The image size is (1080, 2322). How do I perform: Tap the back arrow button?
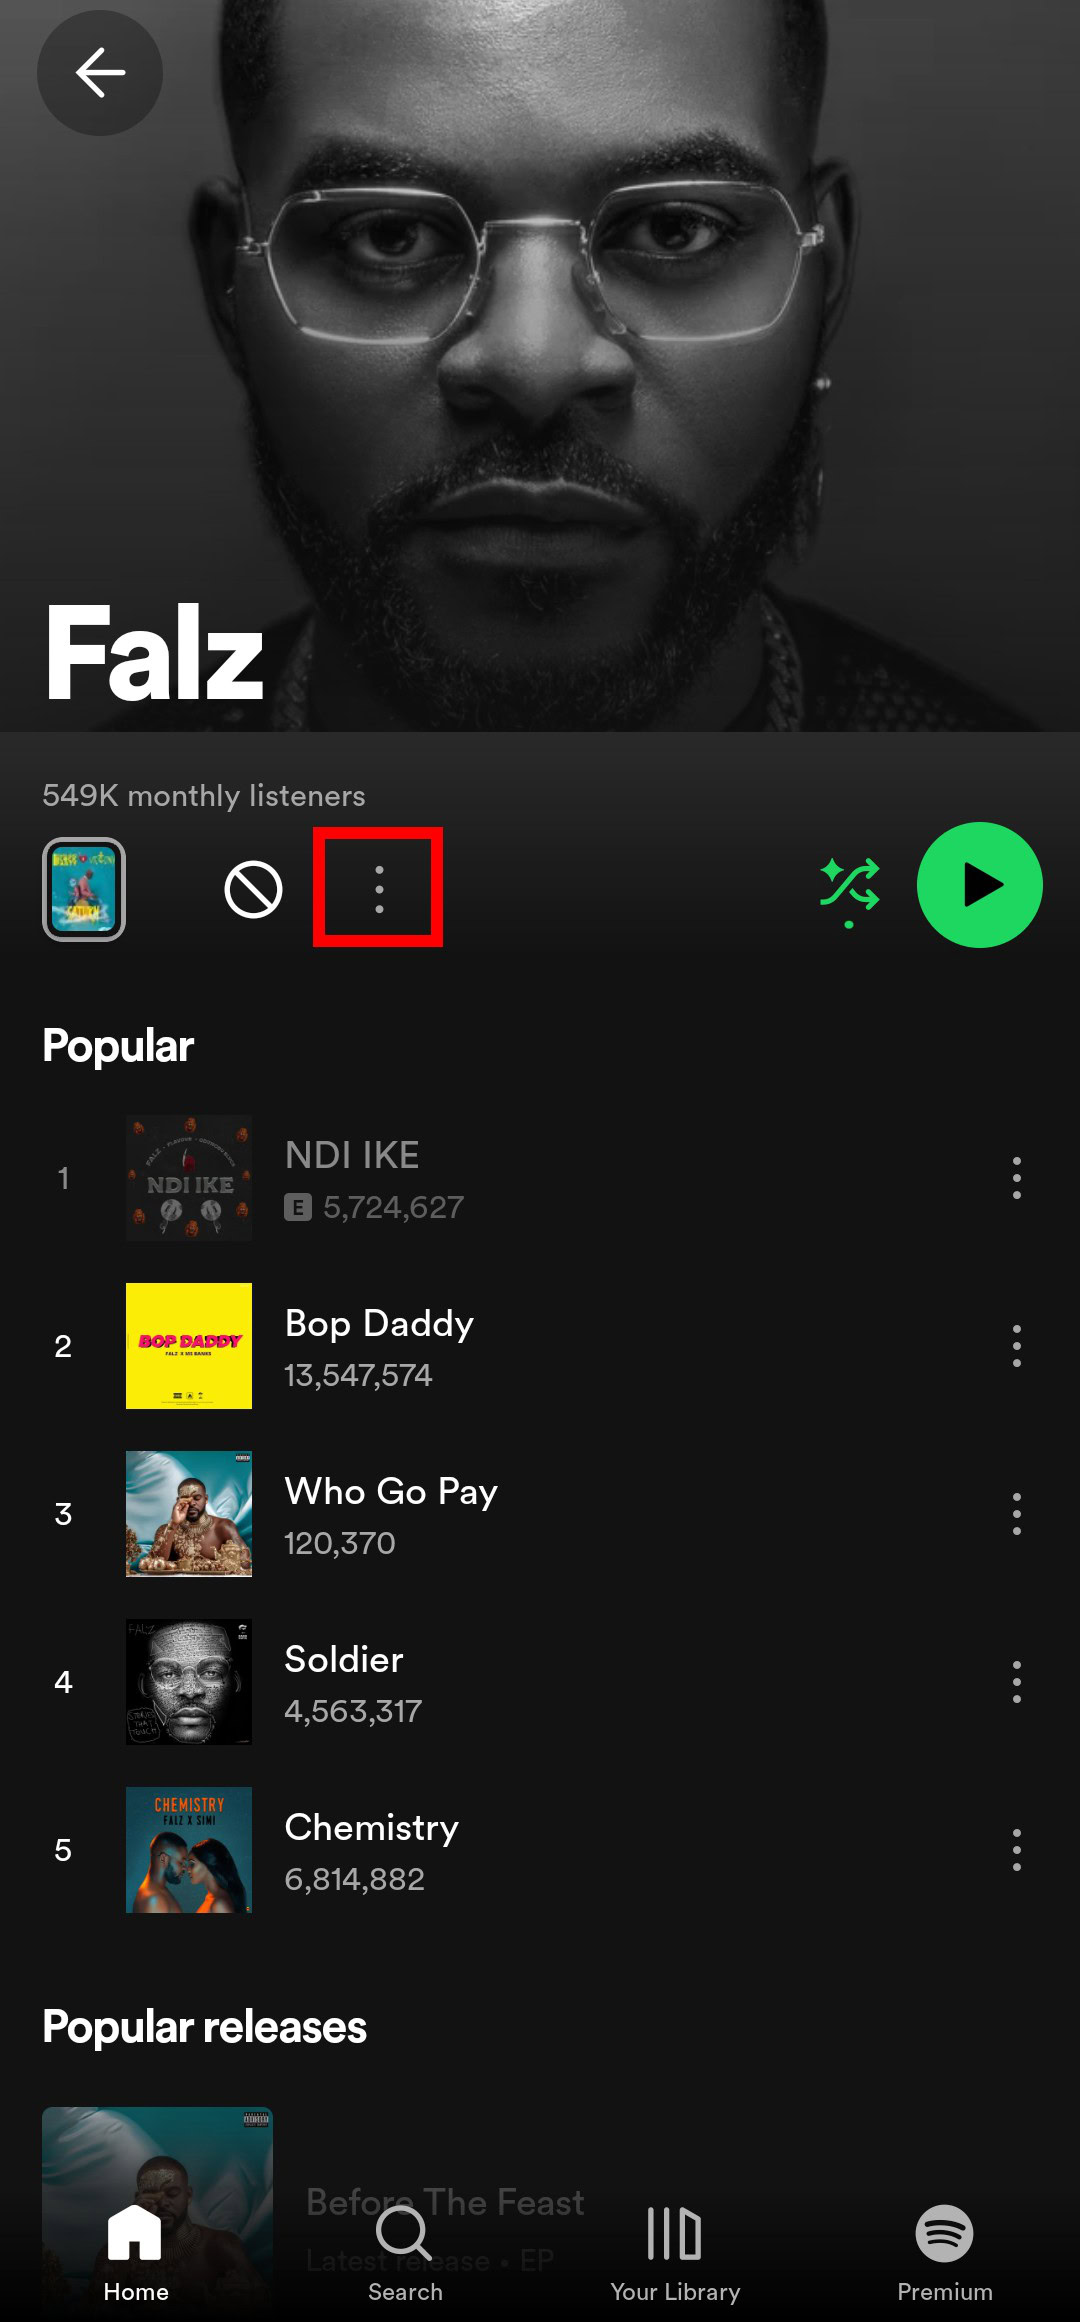(x=100, y=73)
